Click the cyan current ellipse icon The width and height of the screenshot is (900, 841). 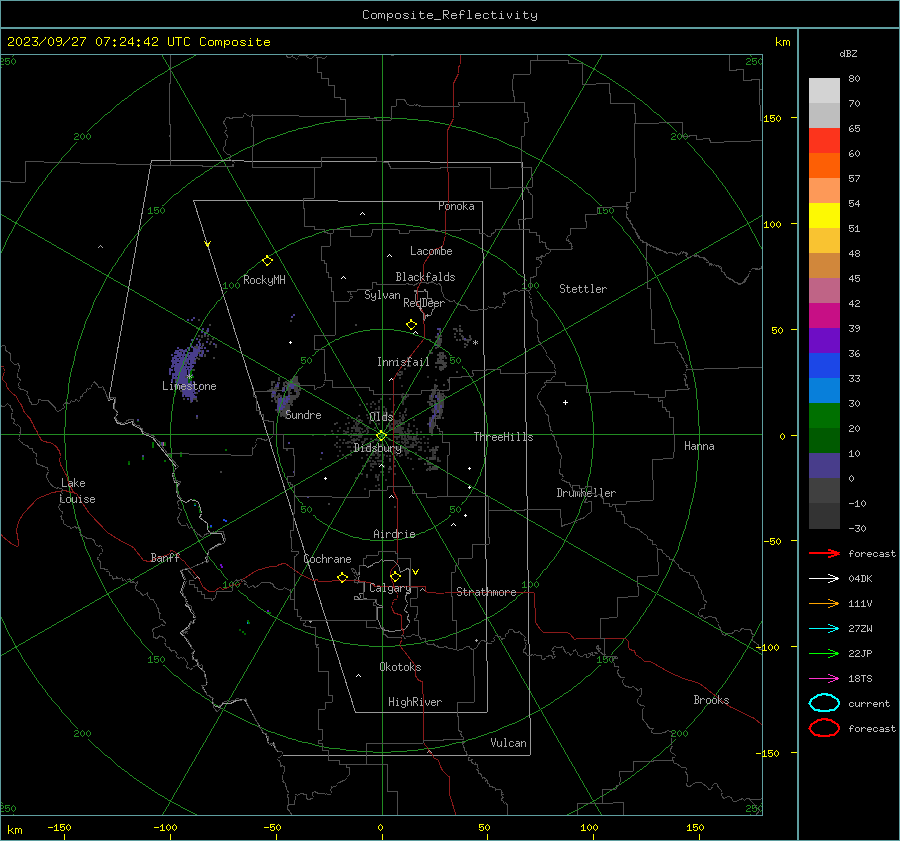(824, 703)
